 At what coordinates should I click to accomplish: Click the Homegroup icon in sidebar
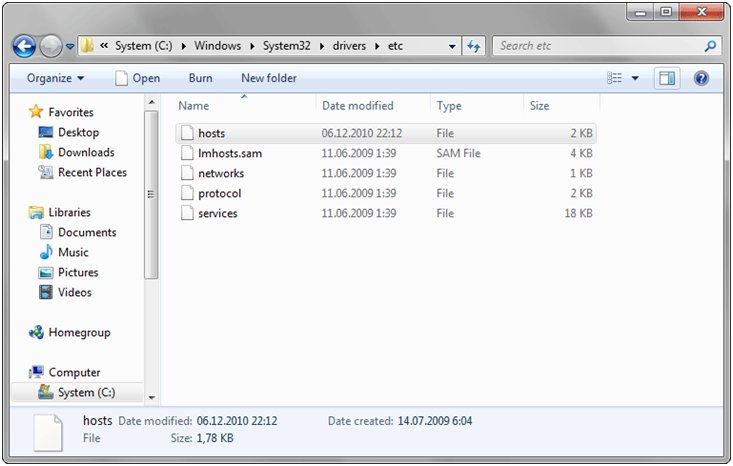[x=36, y=332]
